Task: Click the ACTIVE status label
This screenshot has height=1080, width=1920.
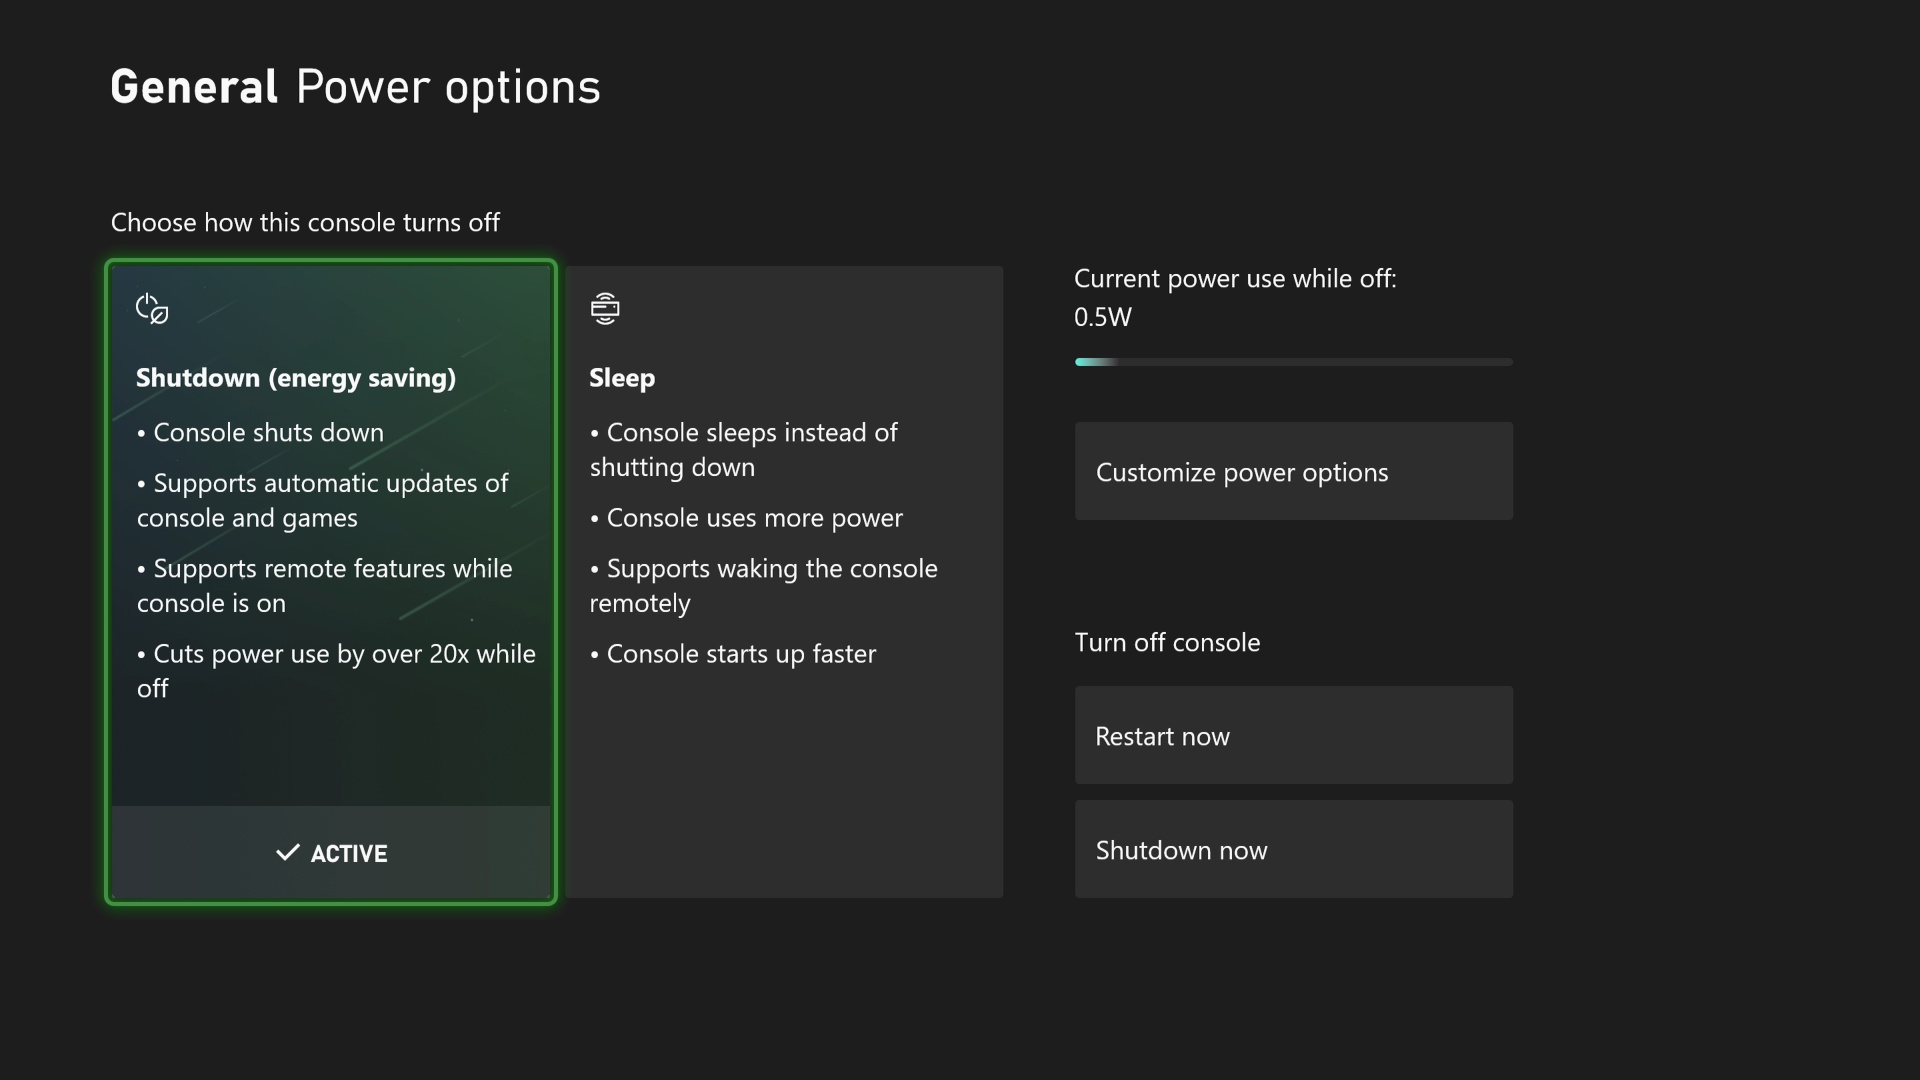Action: coord(349,854)
